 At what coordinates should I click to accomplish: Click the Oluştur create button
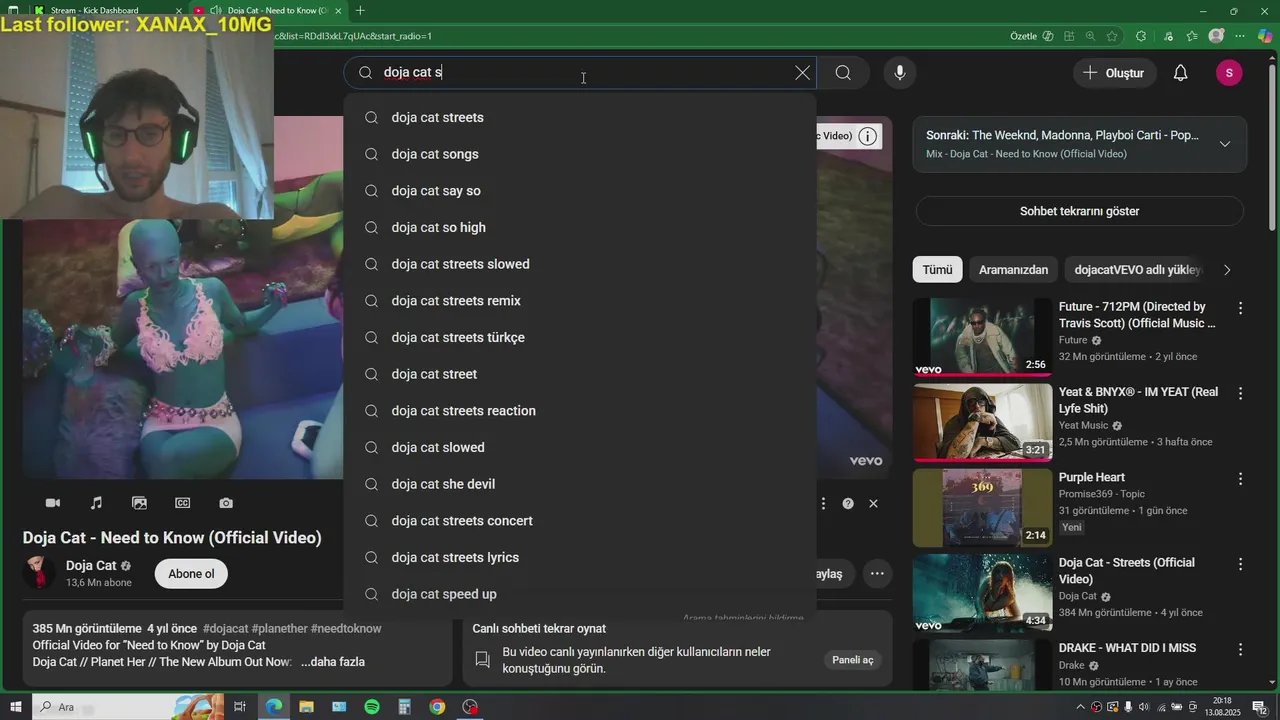point(1115,73)
